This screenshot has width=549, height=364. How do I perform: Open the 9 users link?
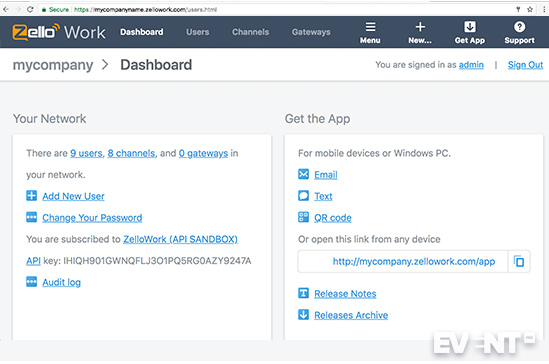tap(86, 153)
